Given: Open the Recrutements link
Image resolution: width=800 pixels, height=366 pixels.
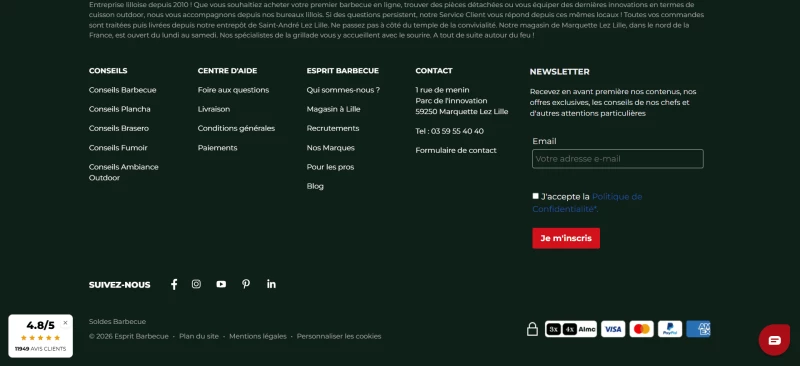Looking at the screenshot, I should pos(333,129).
